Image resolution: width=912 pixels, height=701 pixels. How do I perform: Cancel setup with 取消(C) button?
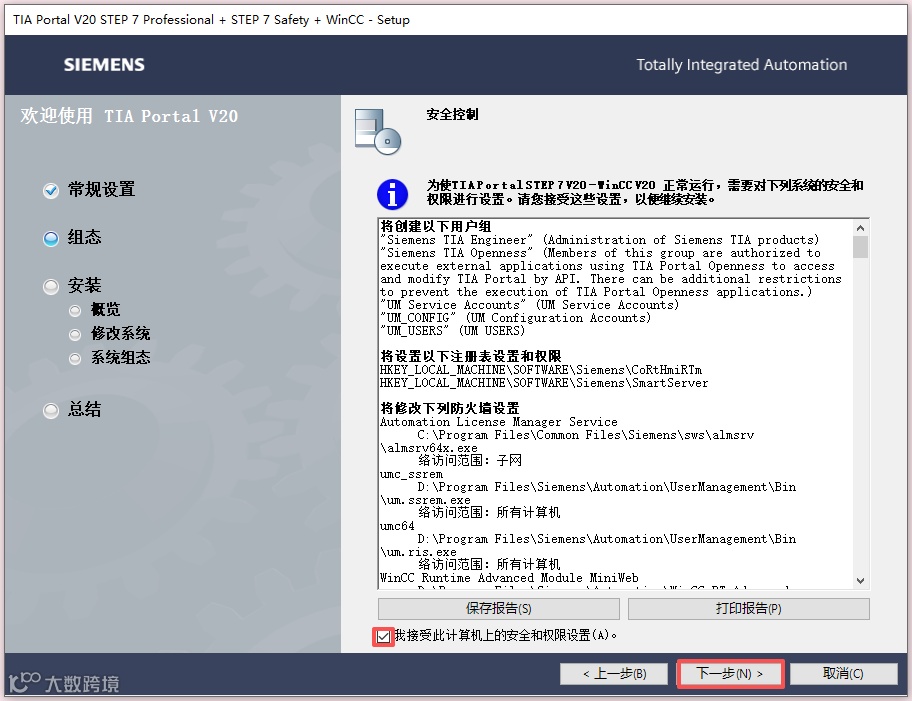tap(843, 674)
